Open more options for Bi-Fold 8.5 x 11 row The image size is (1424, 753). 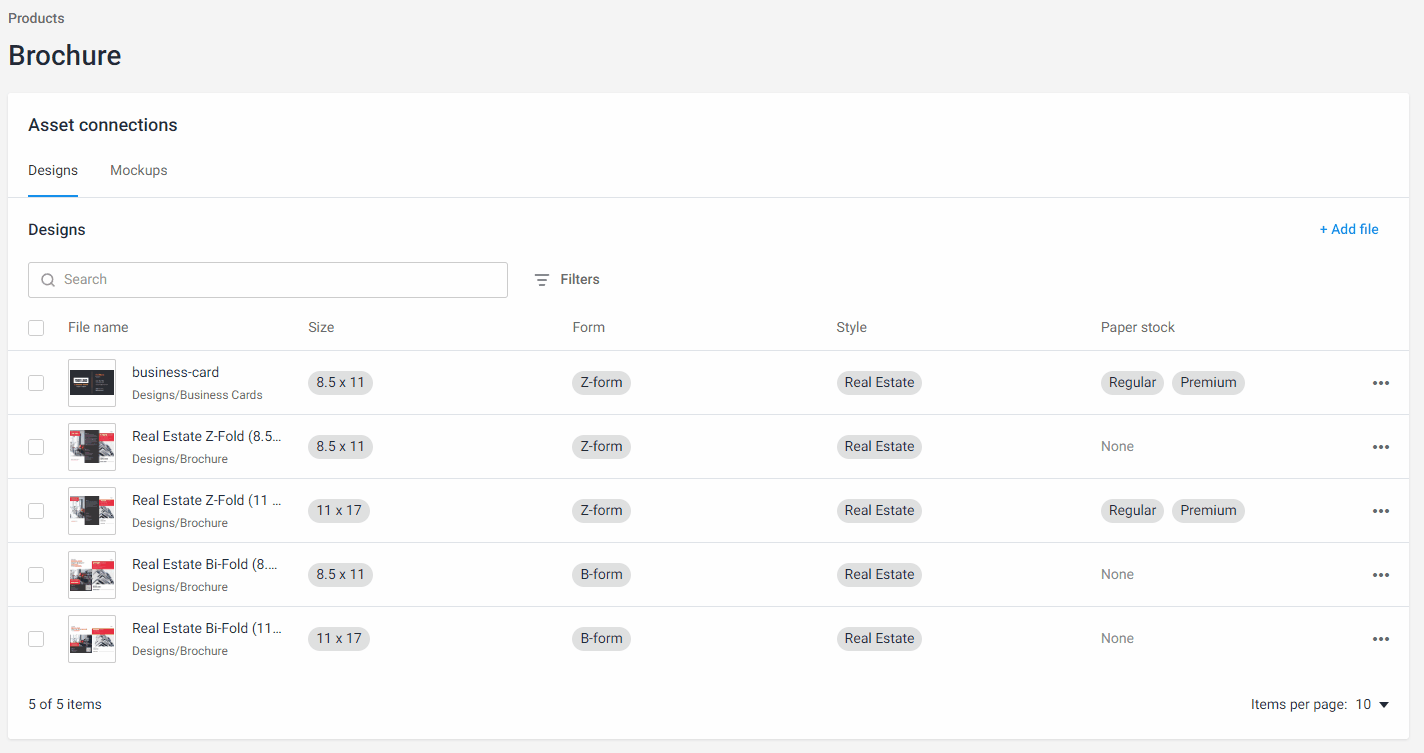[1380, 575]
